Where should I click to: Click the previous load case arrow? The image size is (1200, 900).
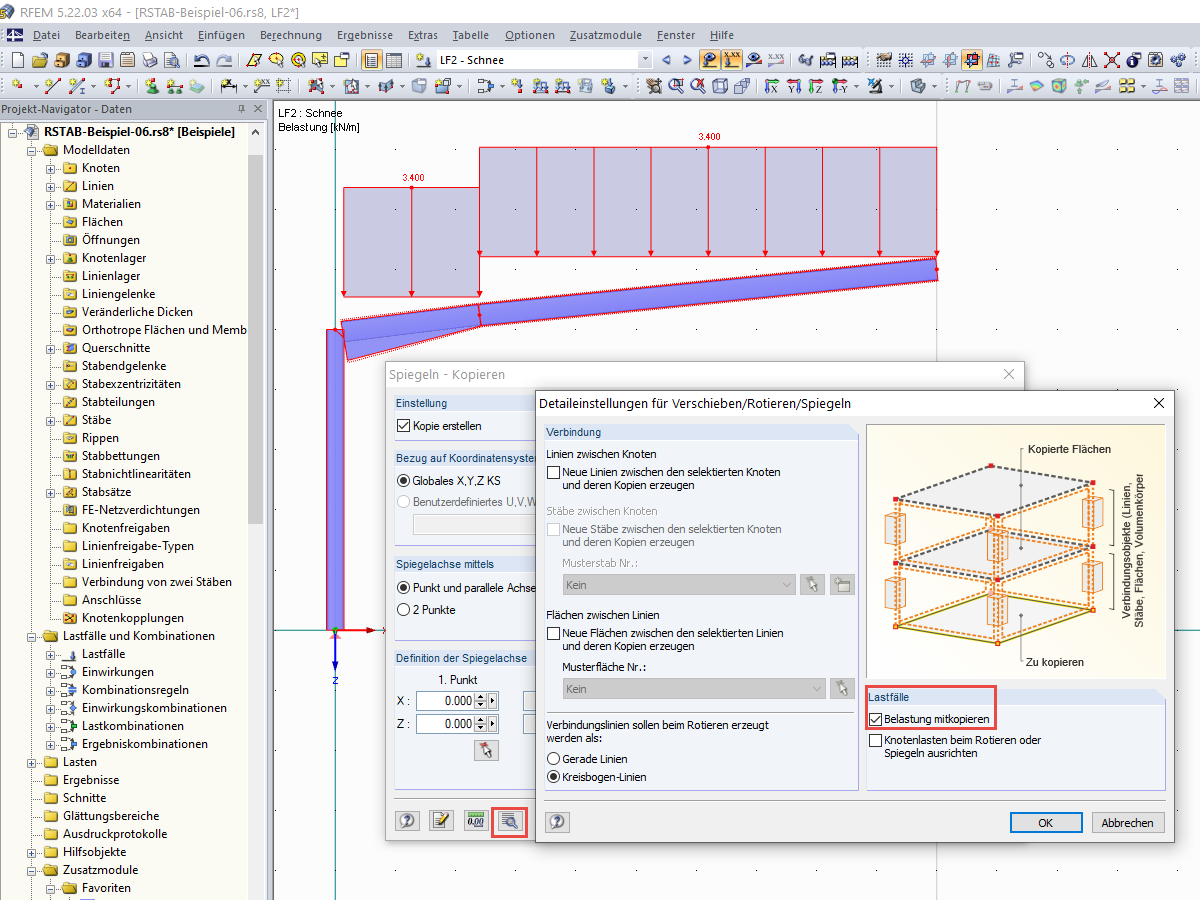click(x=667, y=60)
